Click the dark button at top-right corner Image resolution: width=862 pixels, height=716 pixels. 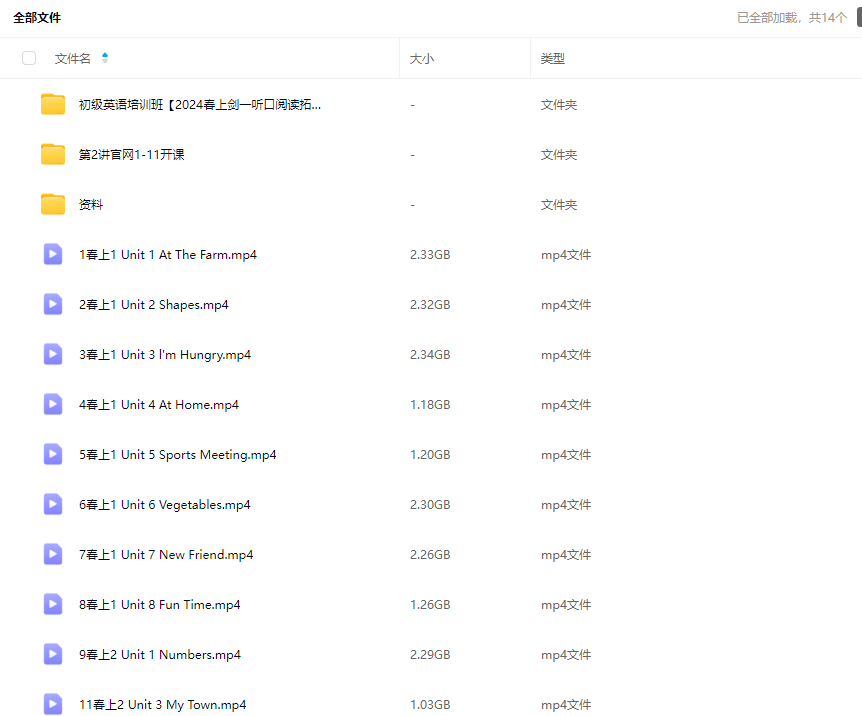click(857, 17)
